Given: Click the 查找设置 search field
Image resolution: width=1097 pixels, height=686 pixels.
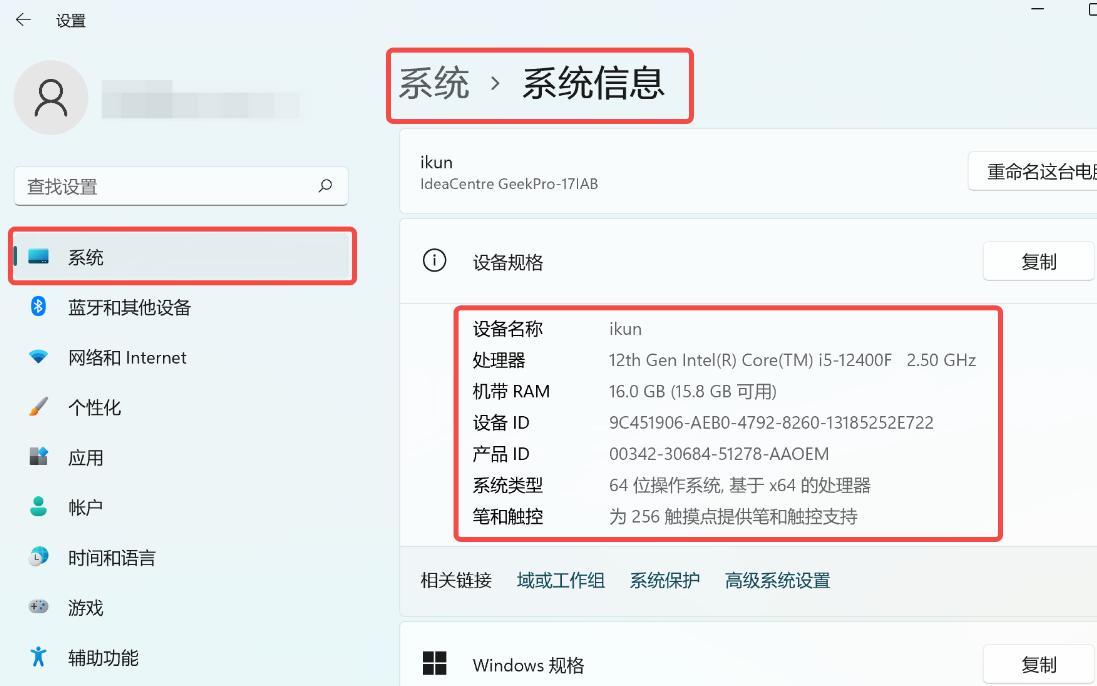Looking at the screenshot, I should click(181, 186).
